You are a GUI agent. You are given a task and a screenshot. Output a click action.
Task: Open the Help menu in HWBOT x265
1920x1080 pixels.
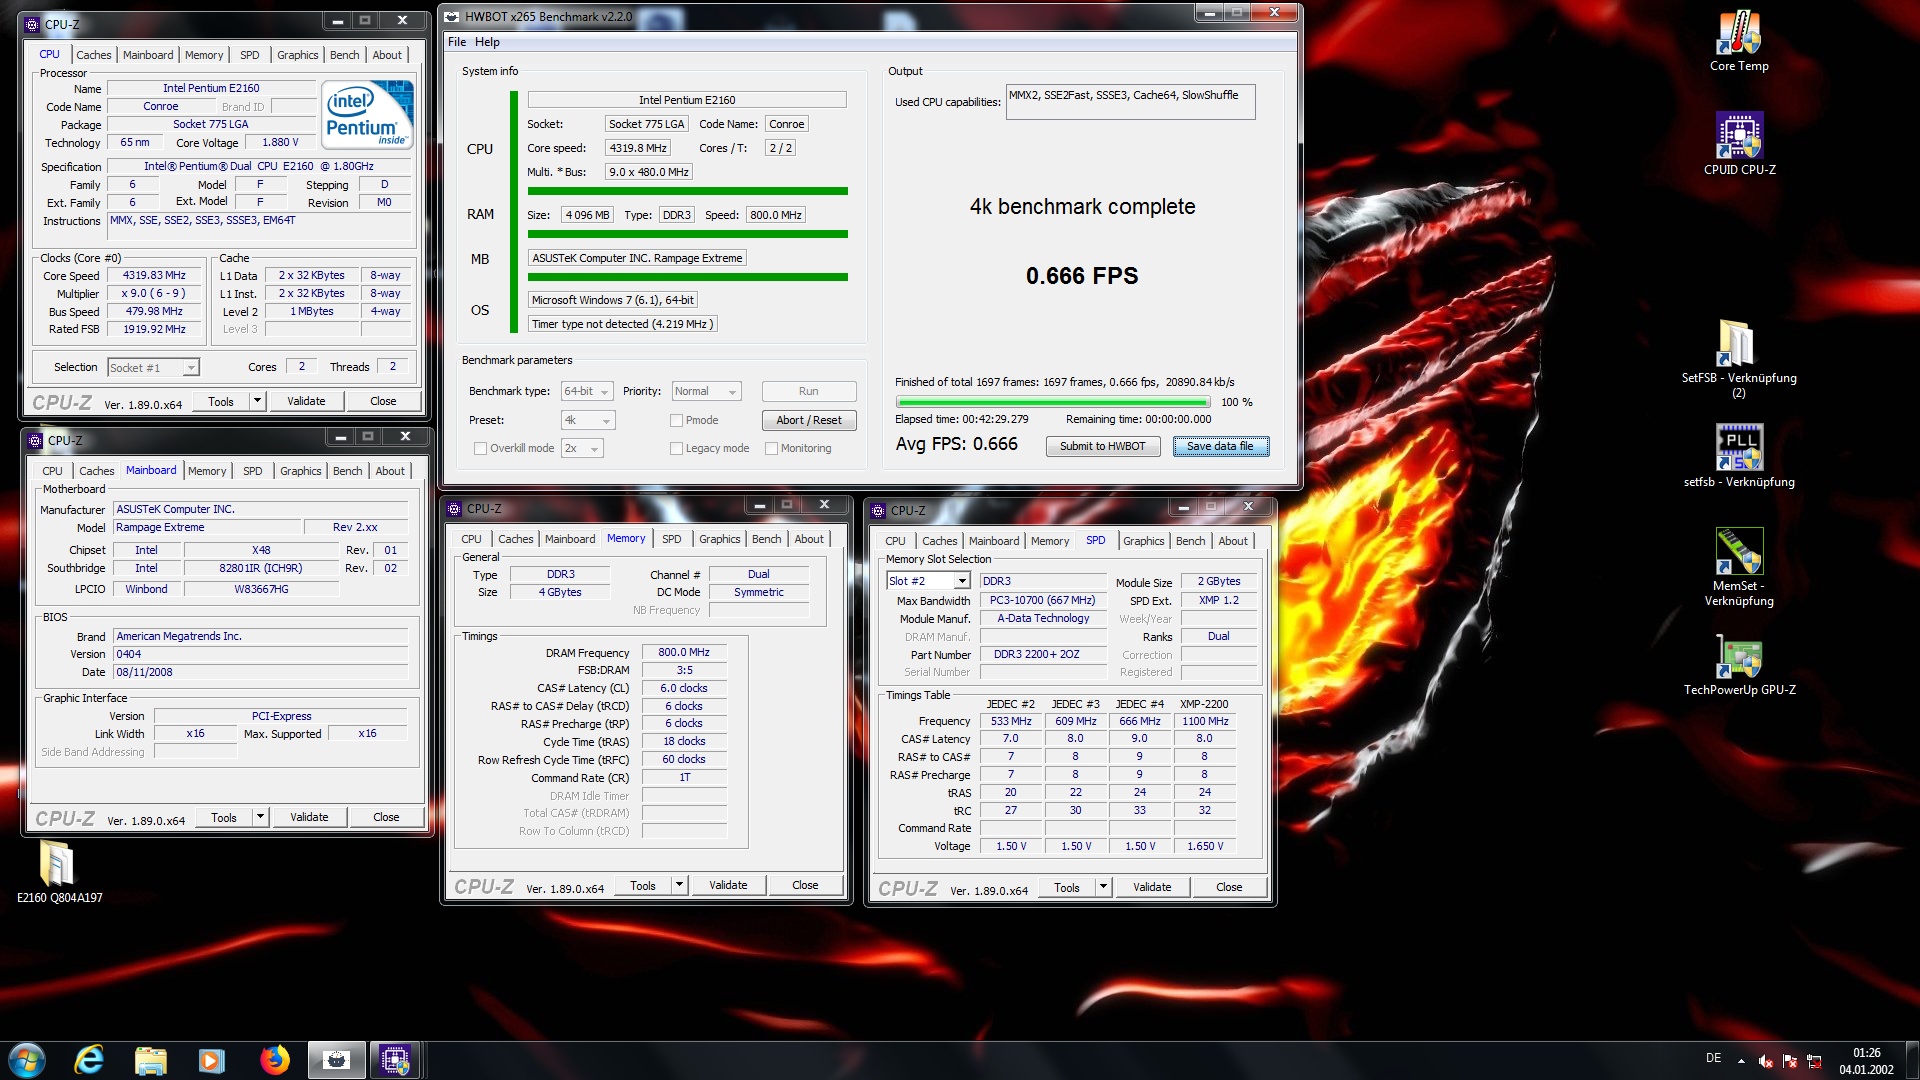487,42
